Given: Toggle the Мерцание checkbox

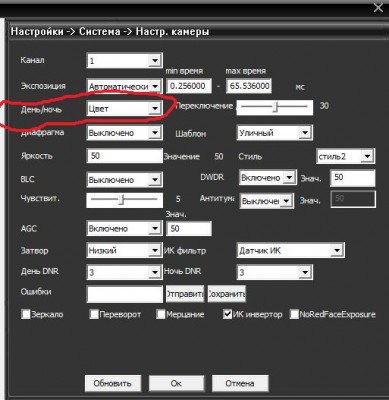Looking at the screenshot, I should (x=161, y=314).
